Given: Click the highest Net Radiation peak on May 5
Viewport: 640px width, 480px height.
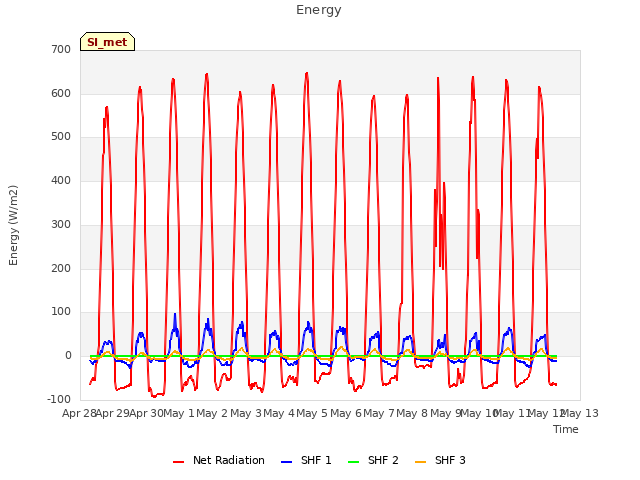Looking at the screenshot, I should (307, 73).
